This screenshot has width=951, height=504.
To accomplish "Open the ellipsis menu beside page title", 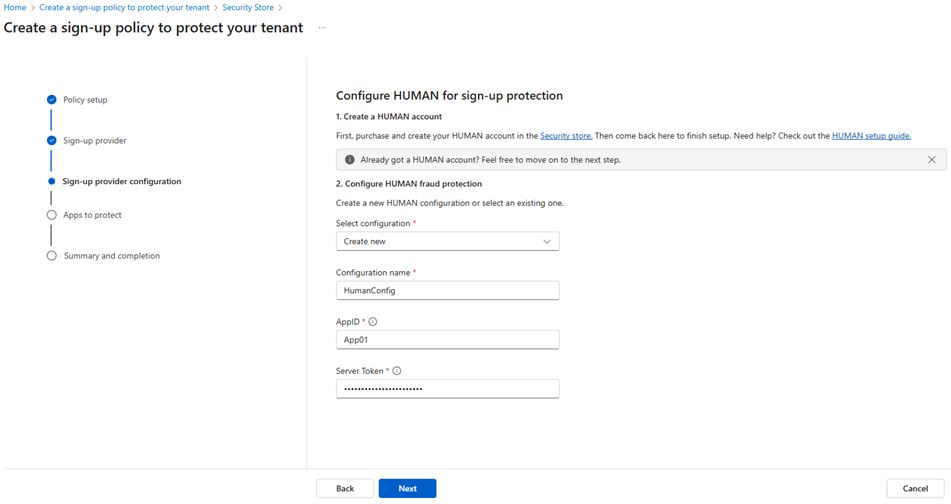I will click(x=322, y=28).
